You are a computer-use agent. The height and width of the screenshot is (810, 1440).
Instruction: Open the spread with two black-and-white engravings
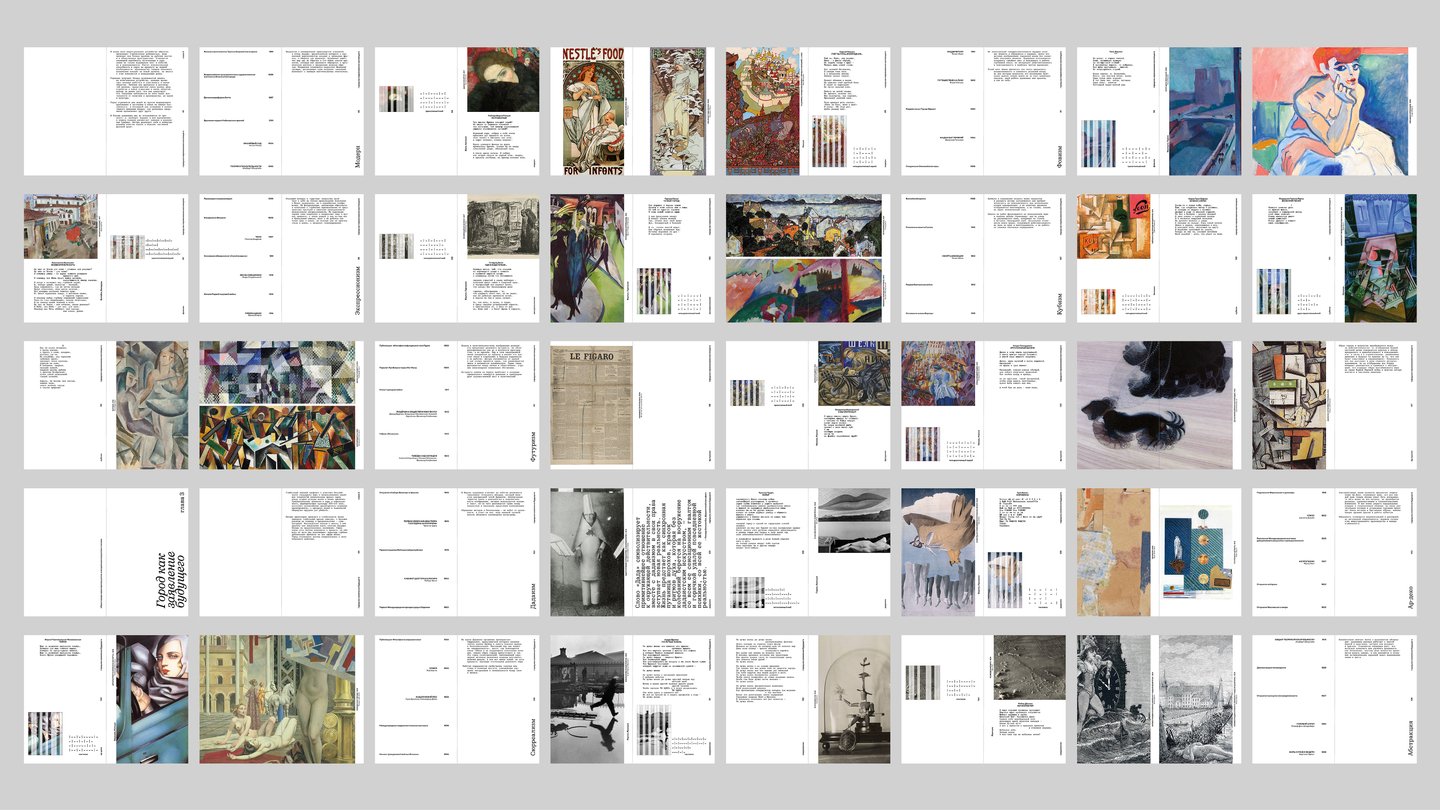tap(1159, 699)
